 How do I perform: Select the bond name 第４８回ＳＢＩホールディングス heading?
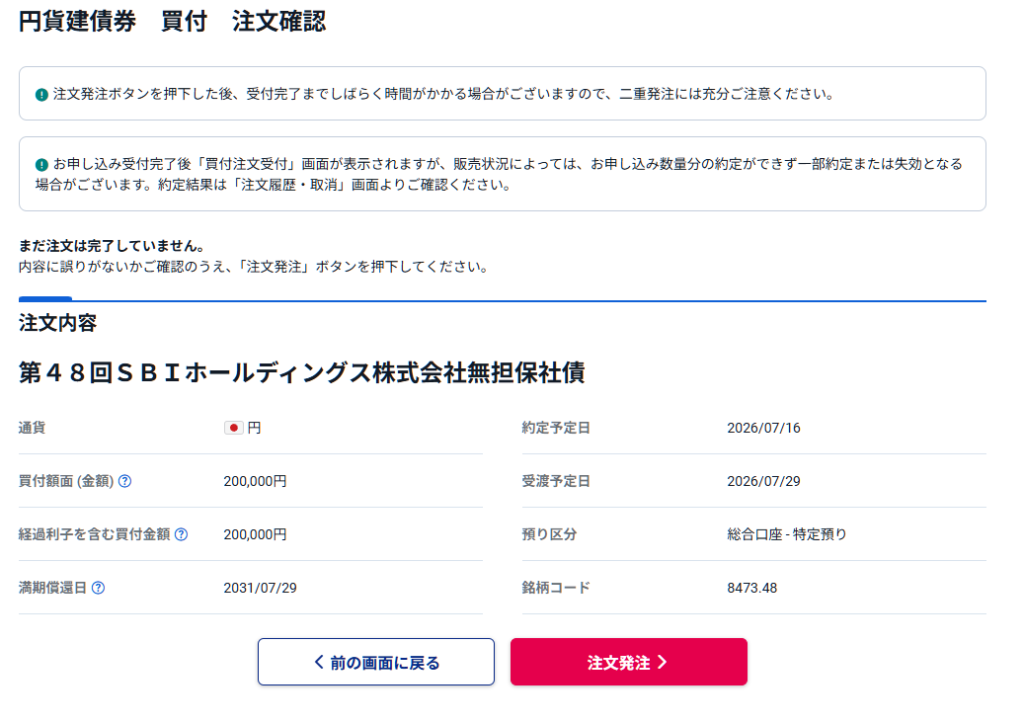click(302, 373)
